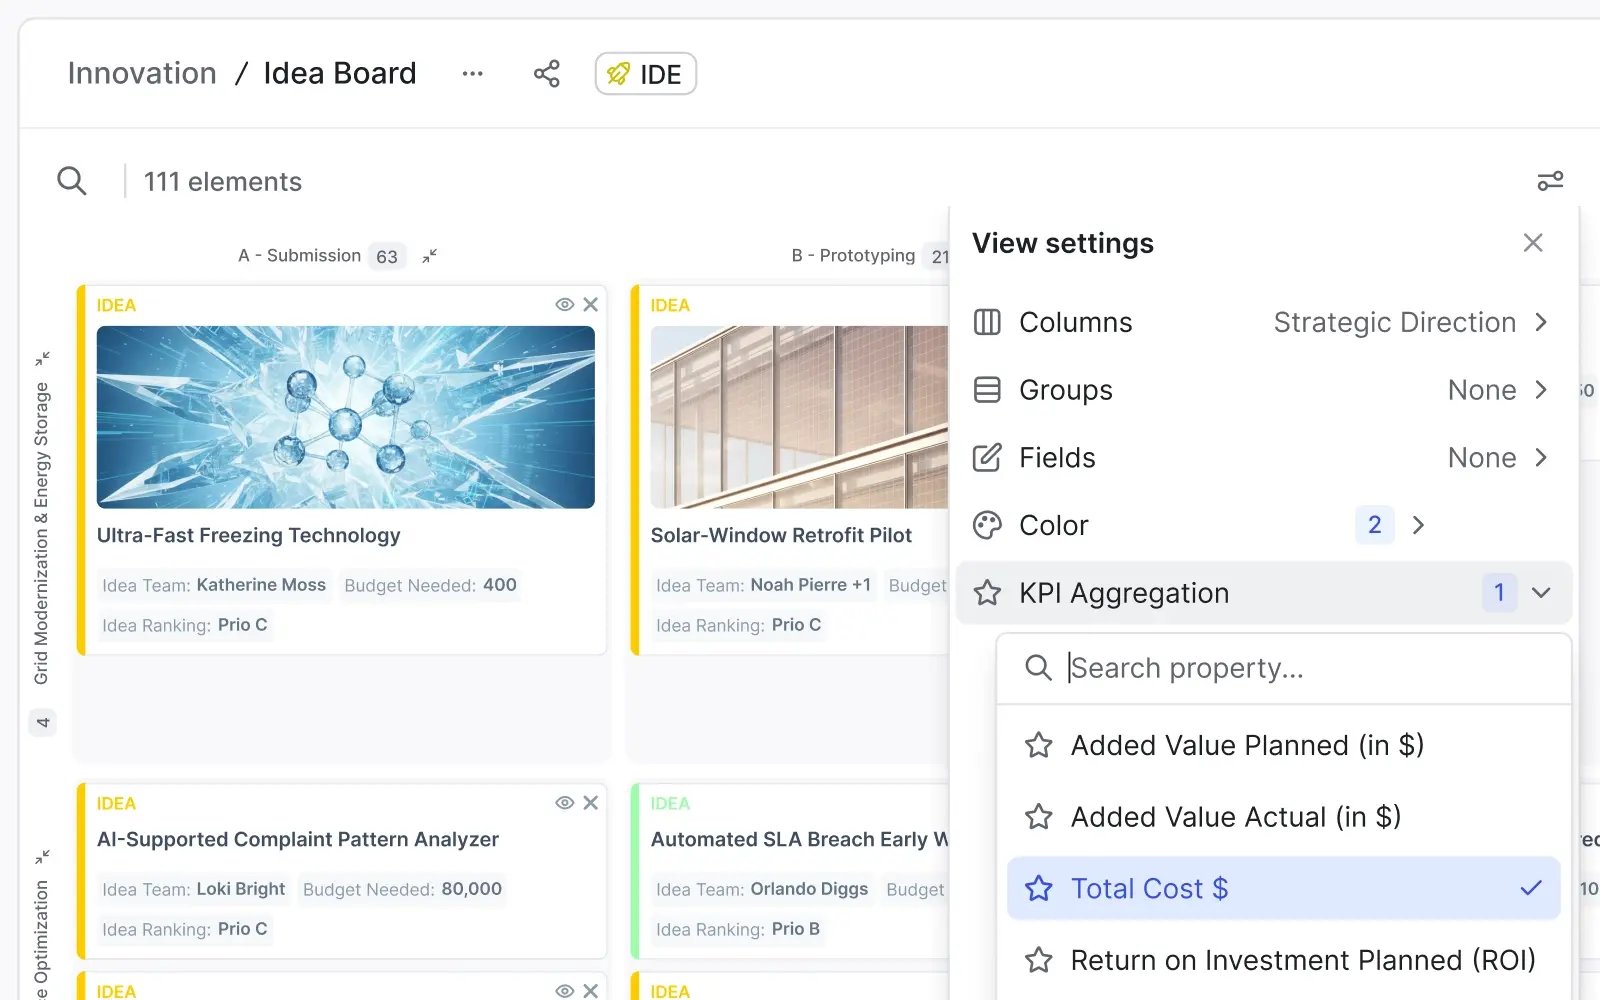
Task: Click the KPI Aggregation star icon
Action: click(987, 593)
